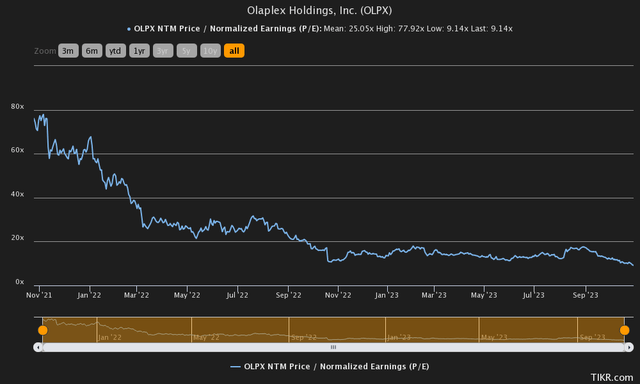Click the 'May '23' navigator label
Viewport: 640px width, 384px height.
[x=494, y=337]
